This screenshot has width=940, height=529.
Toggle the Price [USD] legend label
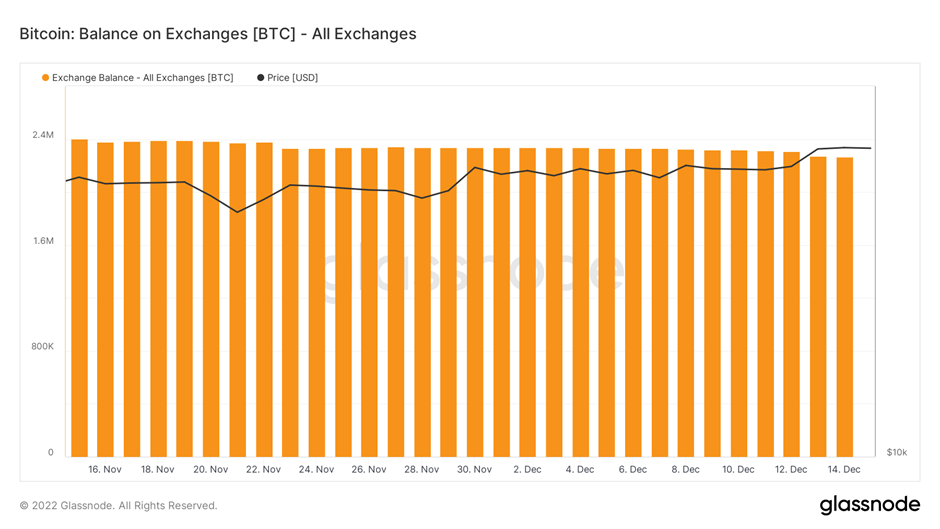pyautogui.click(x=292, y=78)
